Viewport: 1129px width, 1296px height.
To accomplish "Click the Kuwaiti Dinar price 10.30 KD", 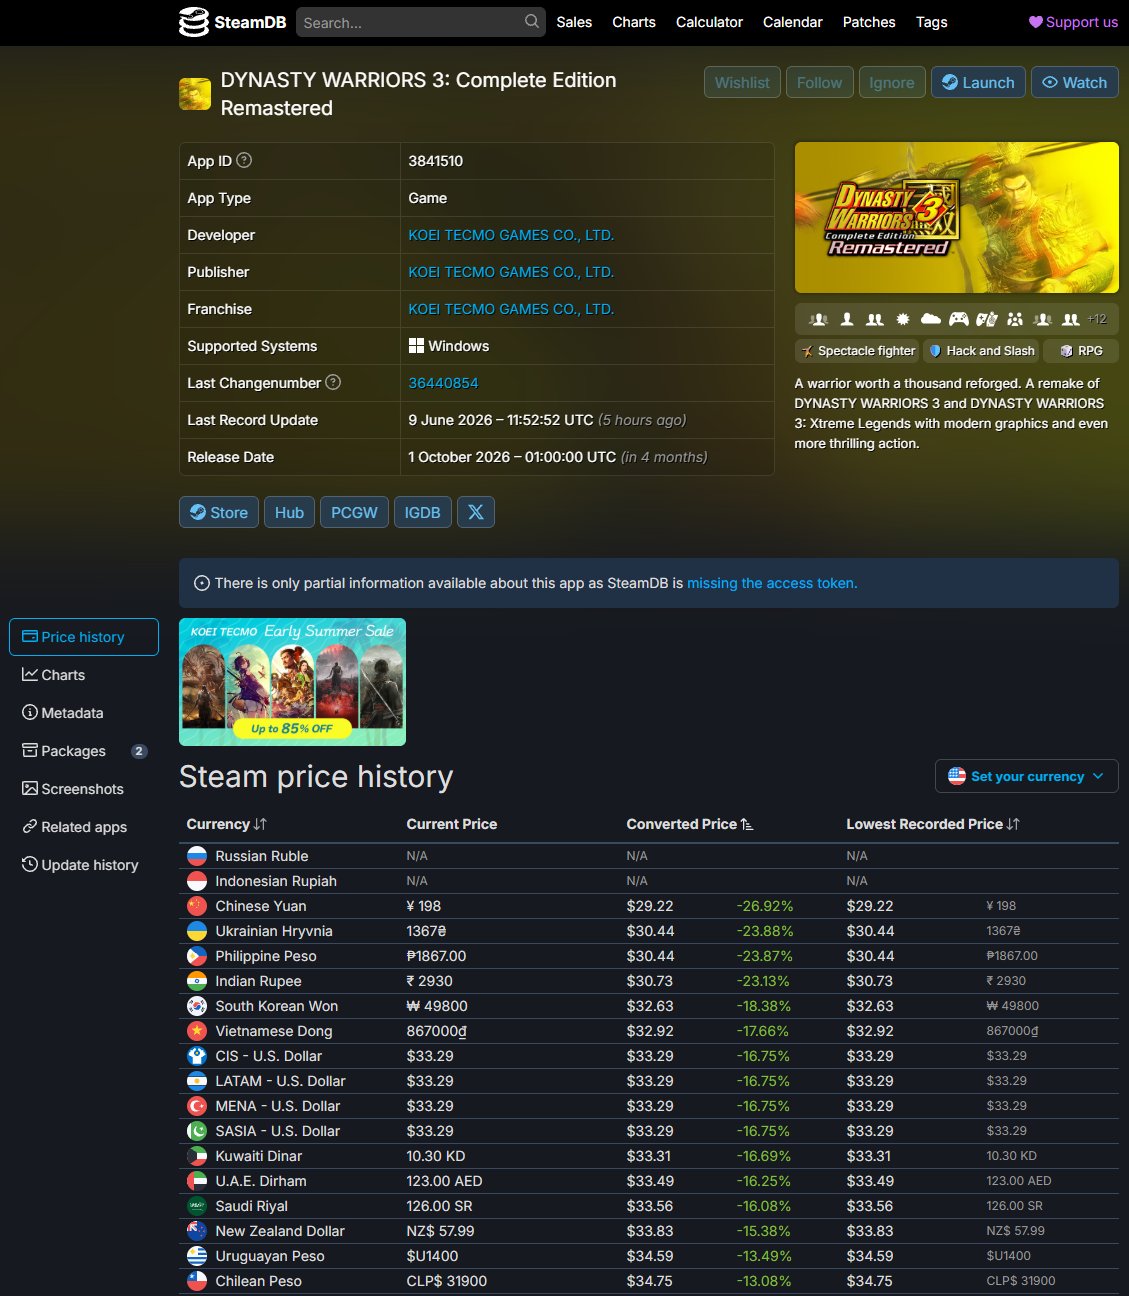I will point(437,1156).
